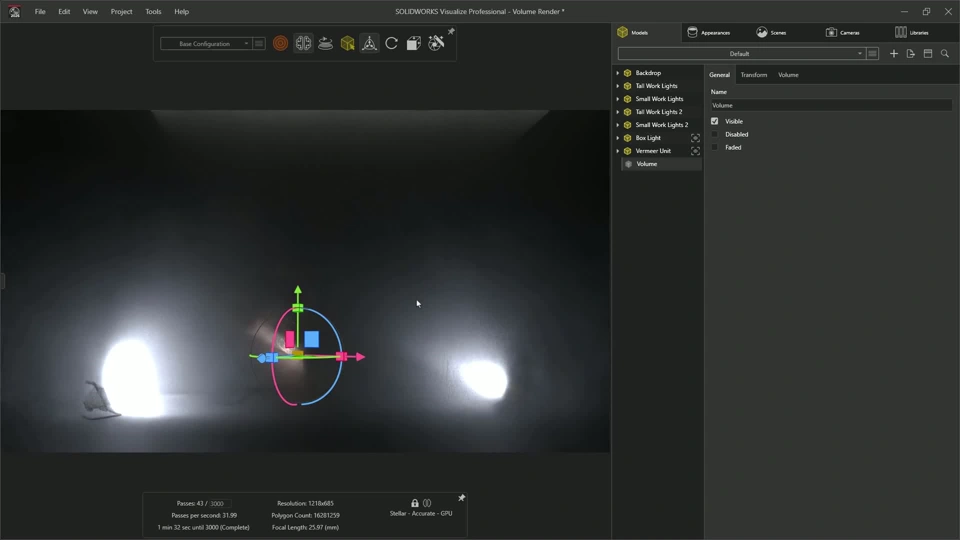Open the Transform sub-tab
The image size is (960, 540).
[x=754, y=75]
